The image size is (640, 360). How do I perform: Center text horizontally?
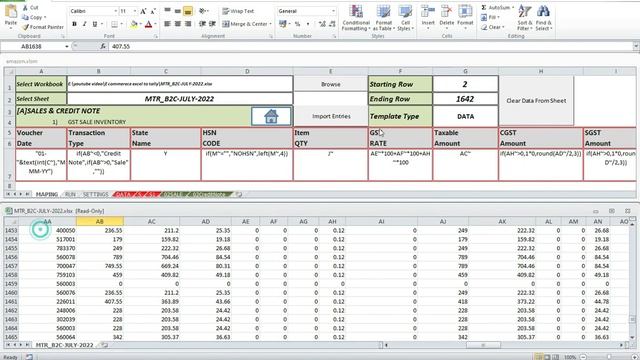click(178, 24)
